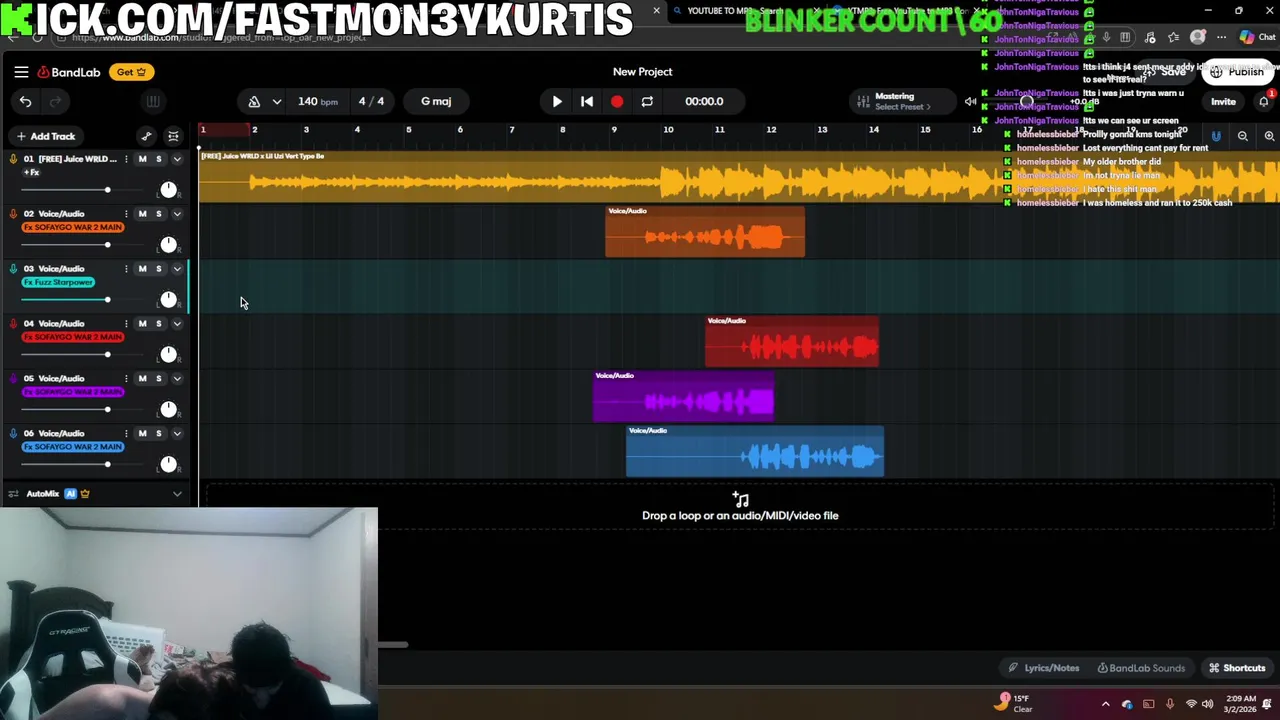Expand track 05 chevron
The width and height of the screenshot is (1280, 720).
(177, 379)
